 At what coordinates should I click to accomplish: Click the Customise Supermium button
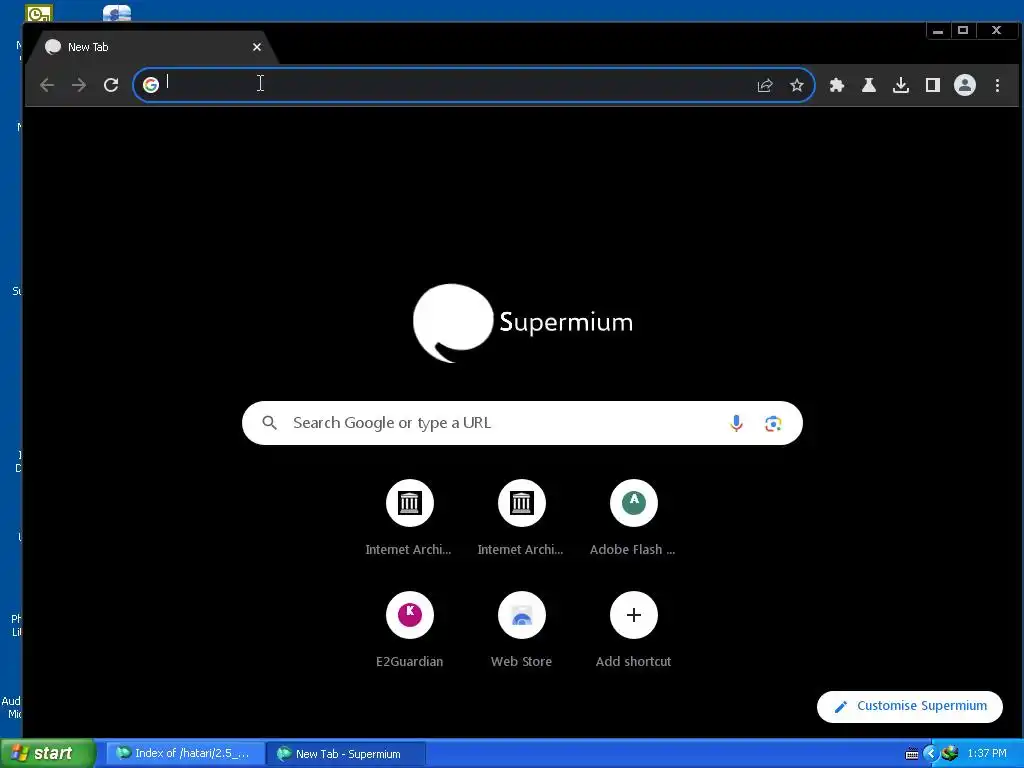pos(910,707)
